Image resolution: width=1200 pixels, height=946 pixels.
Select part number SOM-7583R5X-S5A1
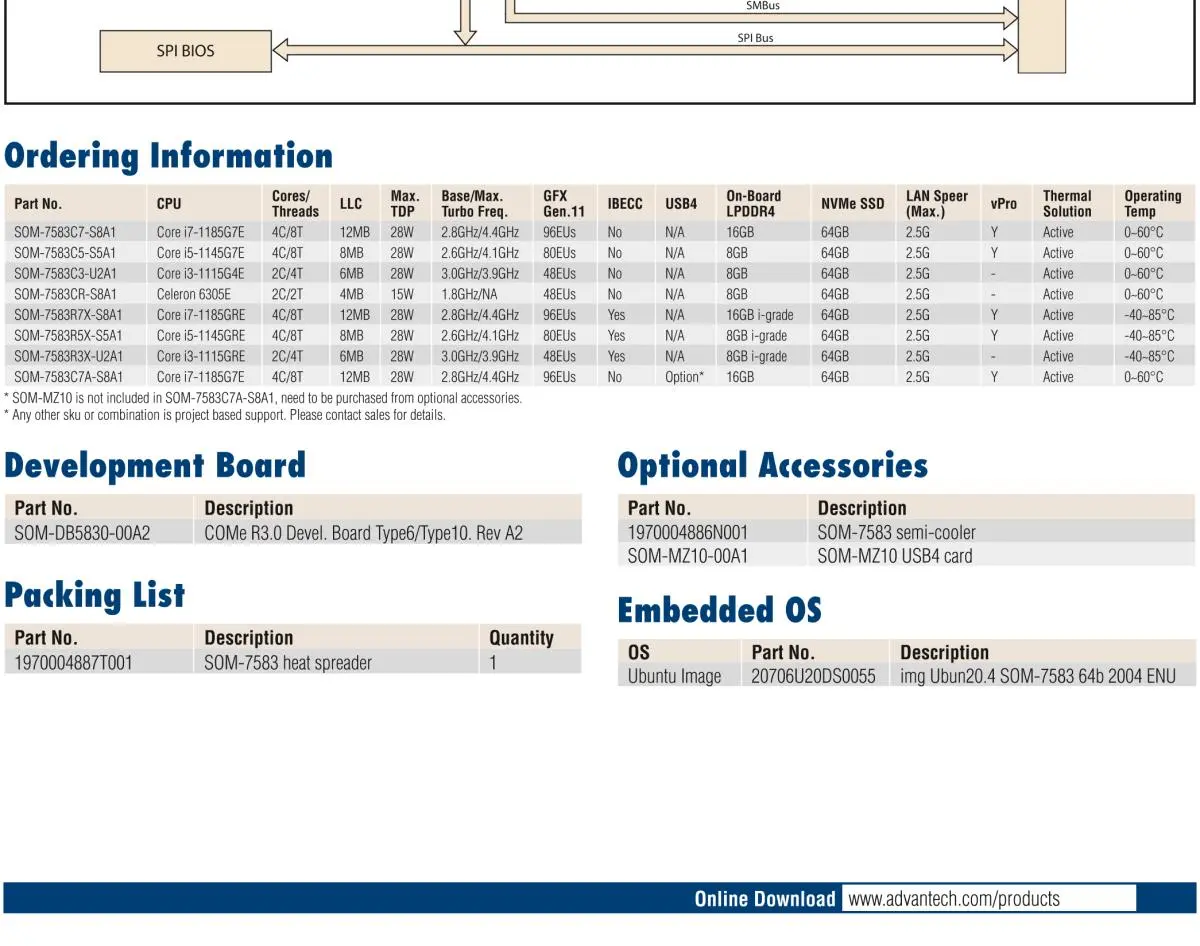pyautogui.click(x=68, y=336)
